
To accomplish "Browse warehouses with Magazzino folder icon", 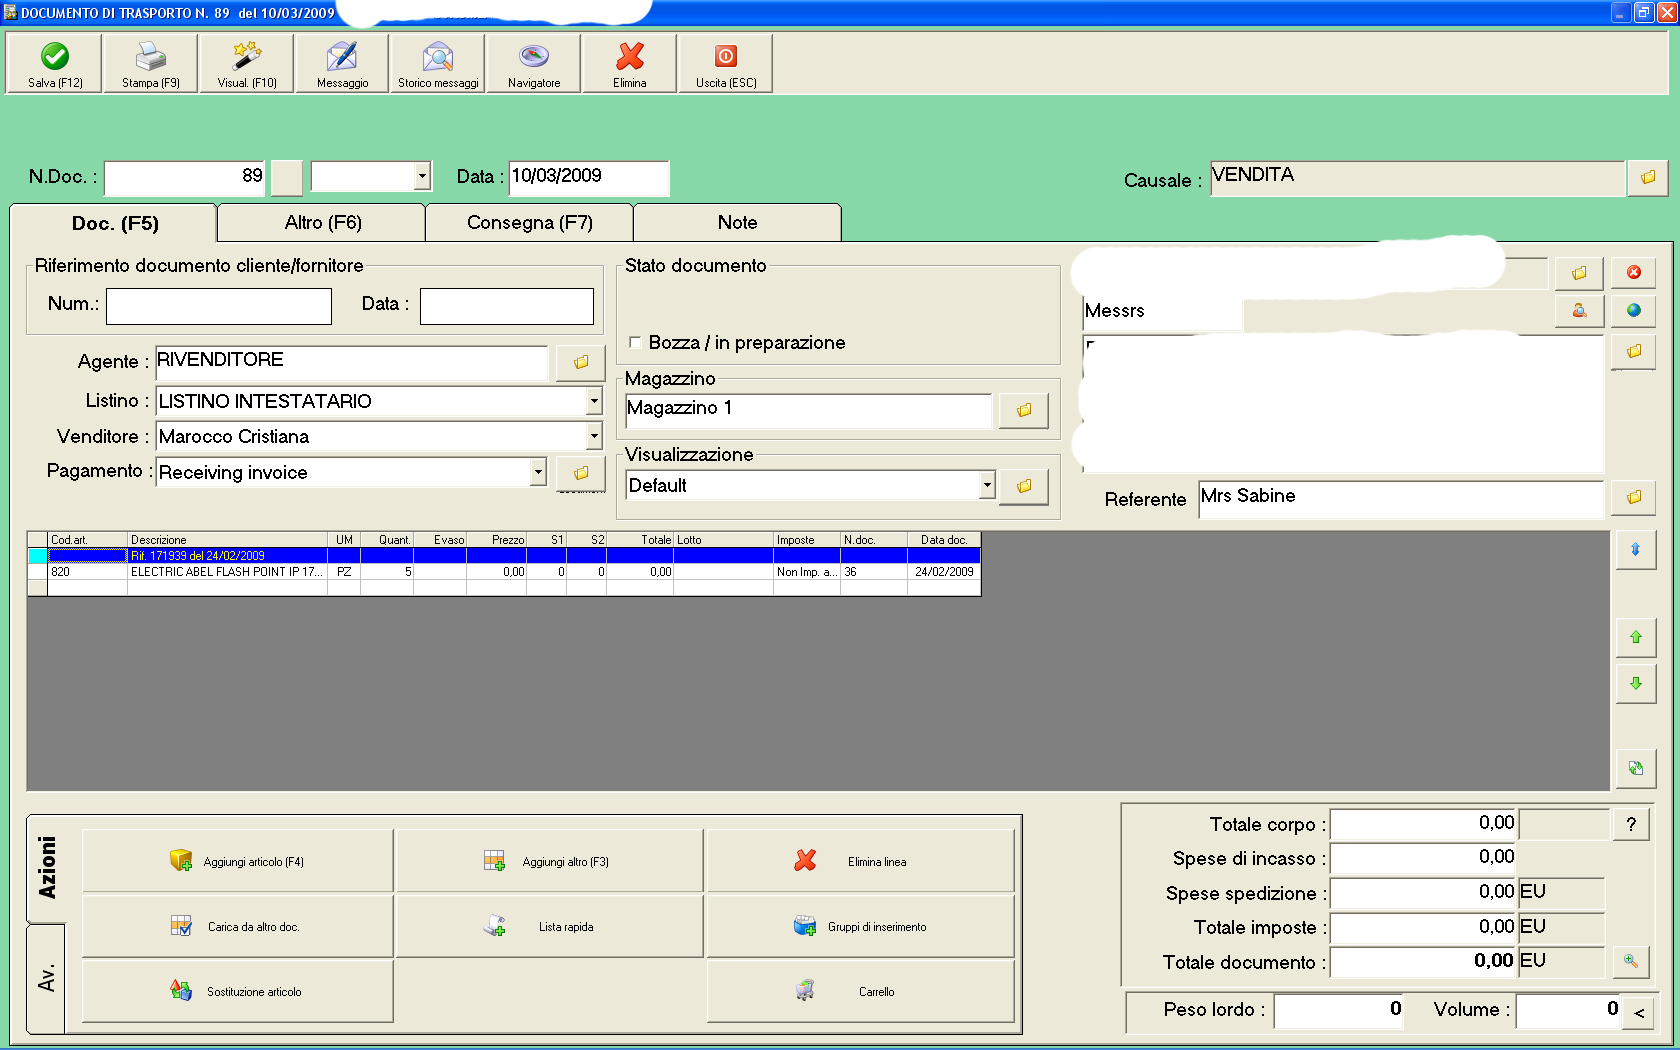I will click(1024, 410).
